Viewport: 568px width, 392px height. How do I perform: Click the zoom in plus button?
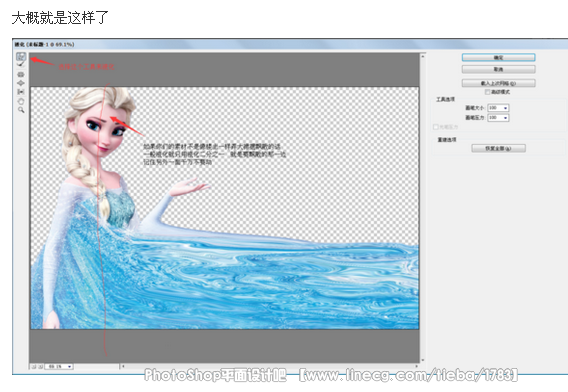(40, 367)
